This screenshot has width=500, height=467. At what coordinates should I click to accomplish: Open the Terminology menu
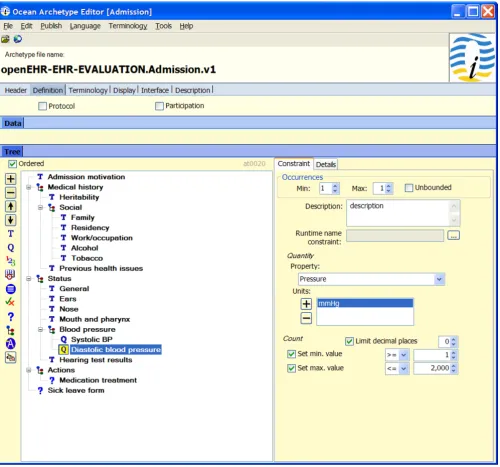coord(128,26)
